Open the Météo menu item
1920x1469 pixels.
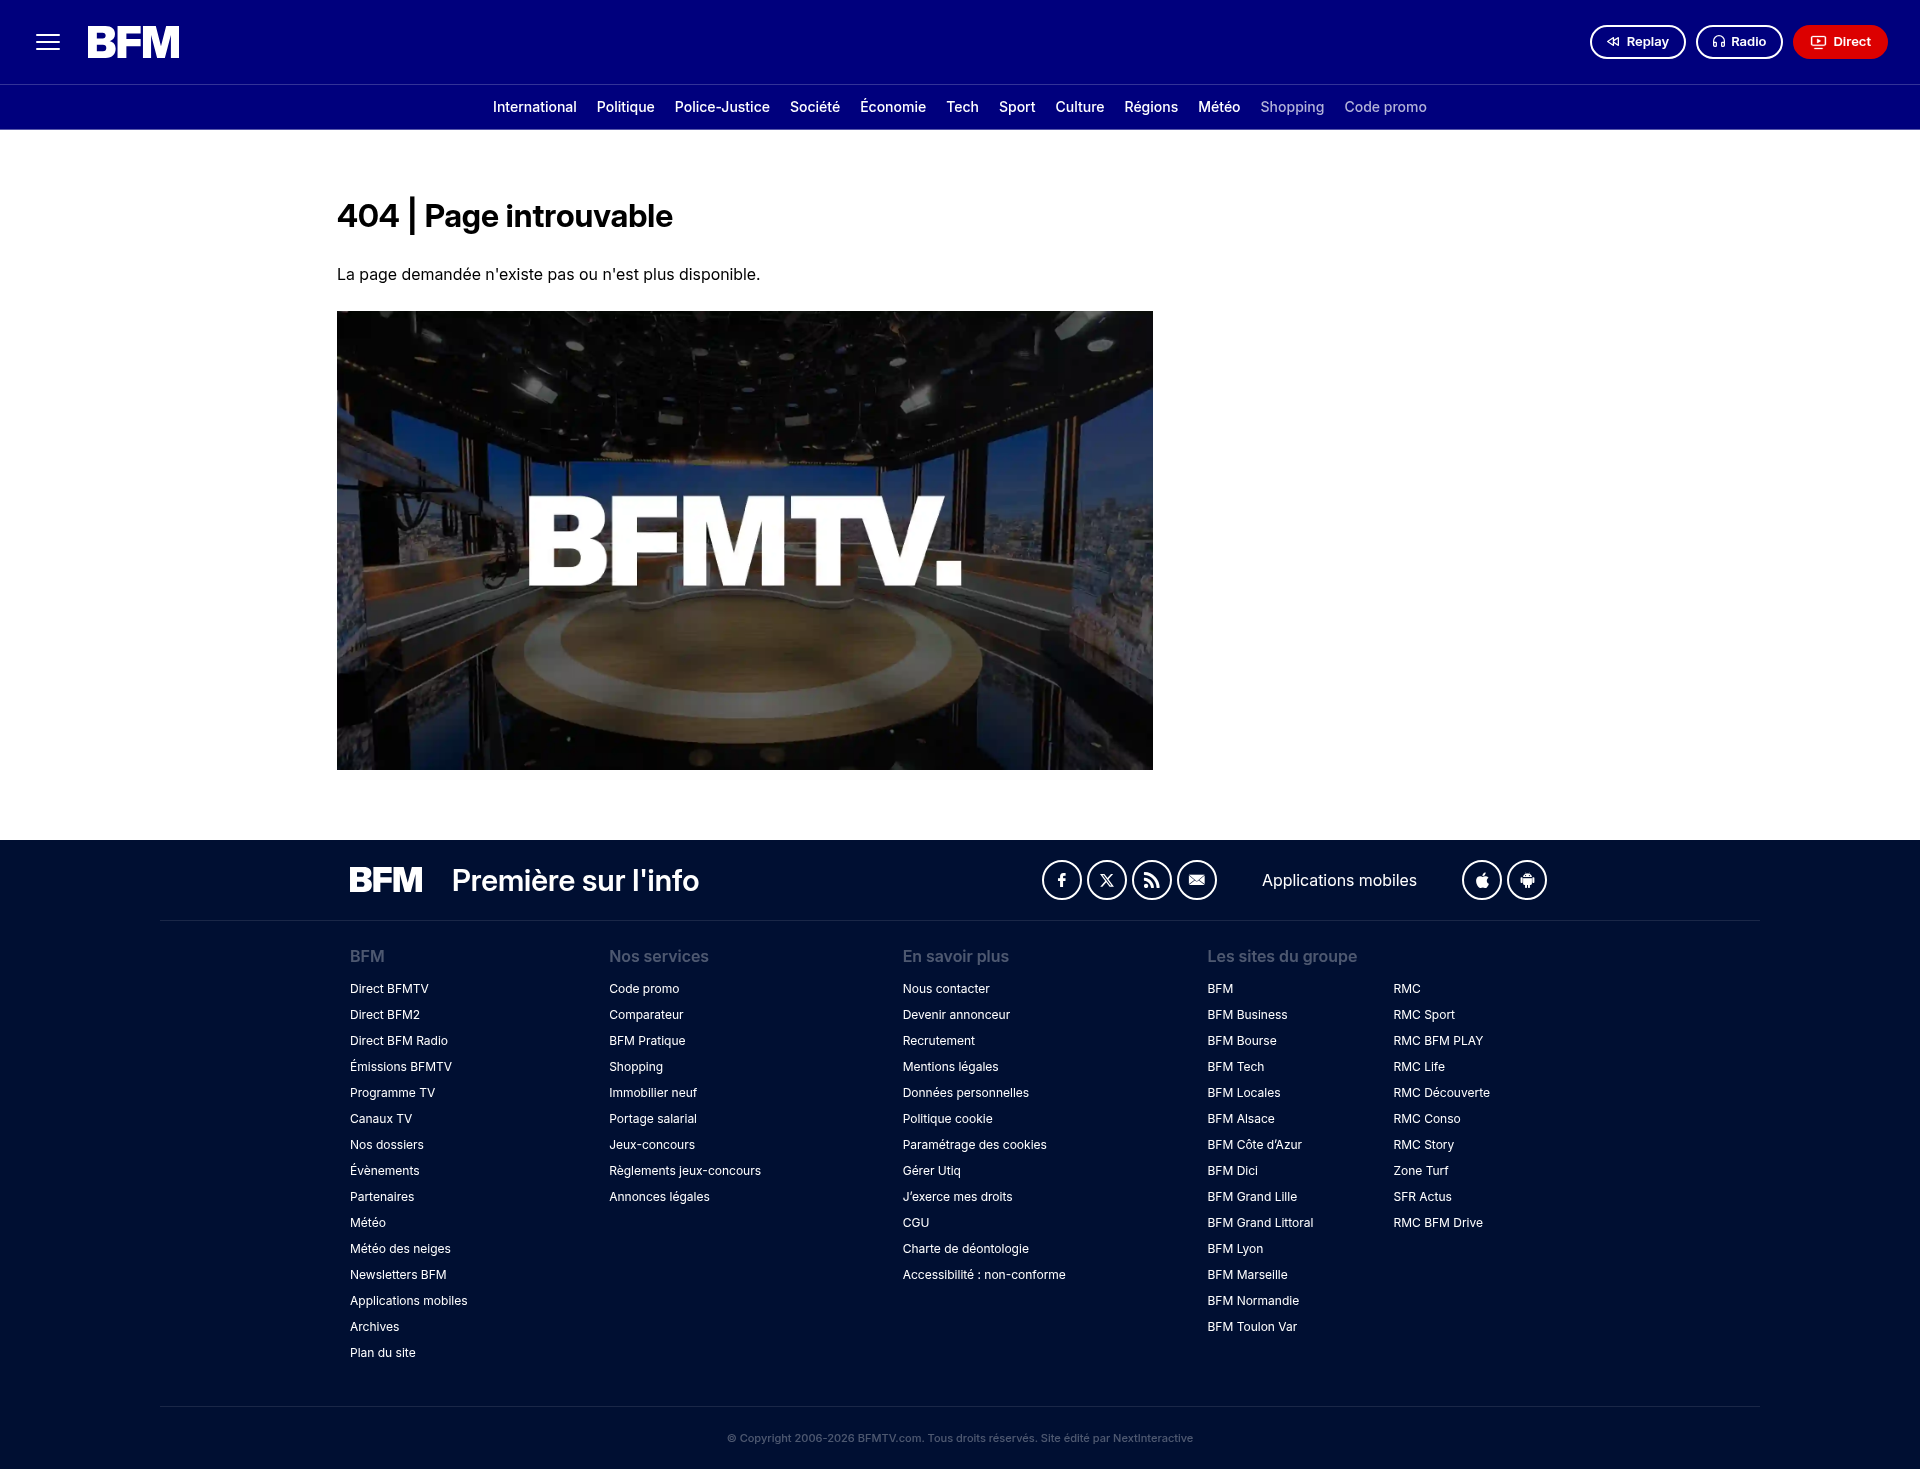(1219, 107)
